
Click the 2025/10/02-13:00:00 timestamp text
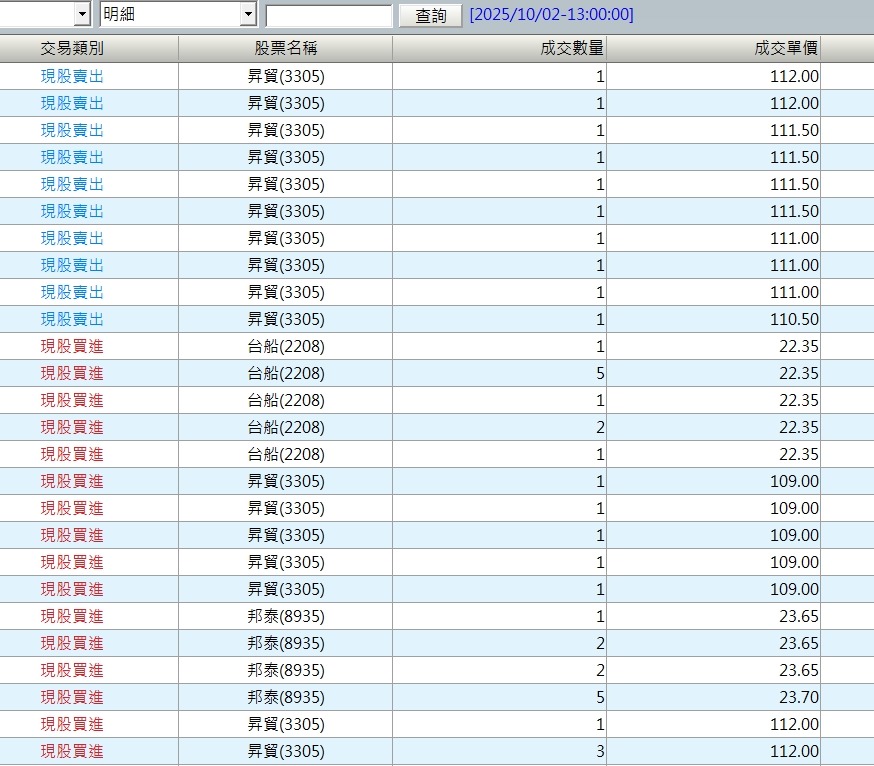[551, 15]
